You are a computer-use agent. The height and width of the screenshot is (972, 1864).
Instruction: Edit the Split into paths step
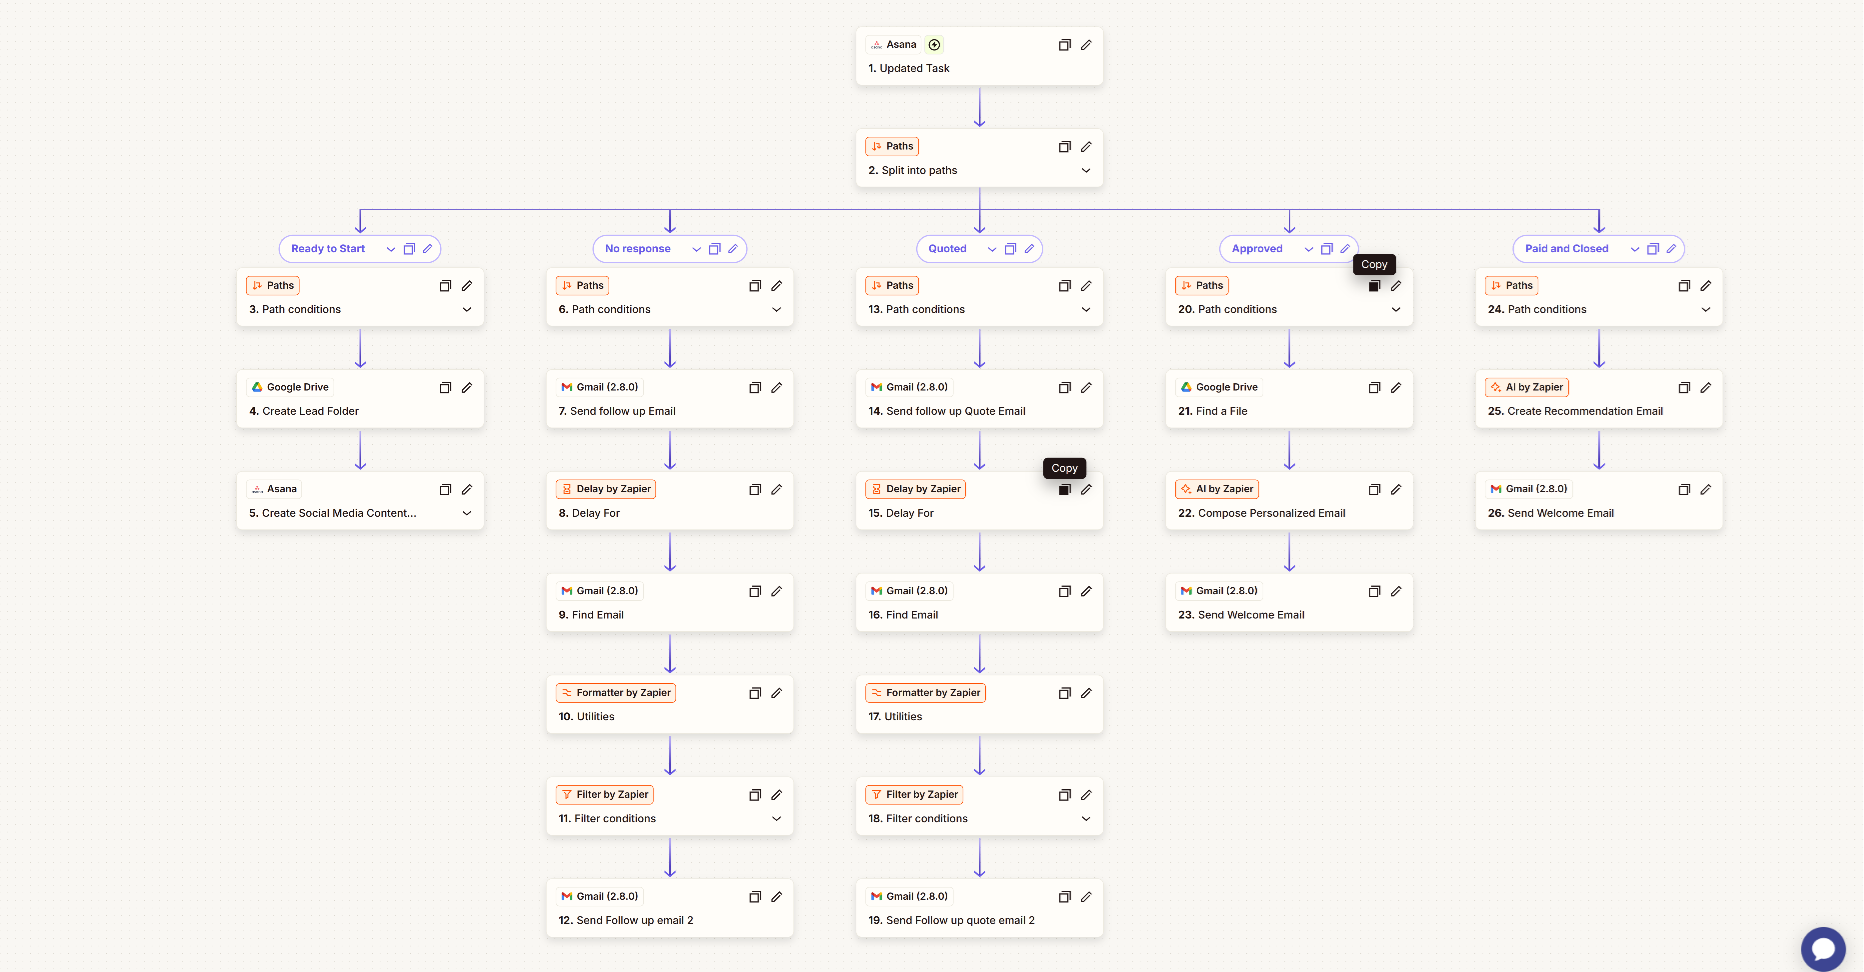[1086, 147]
